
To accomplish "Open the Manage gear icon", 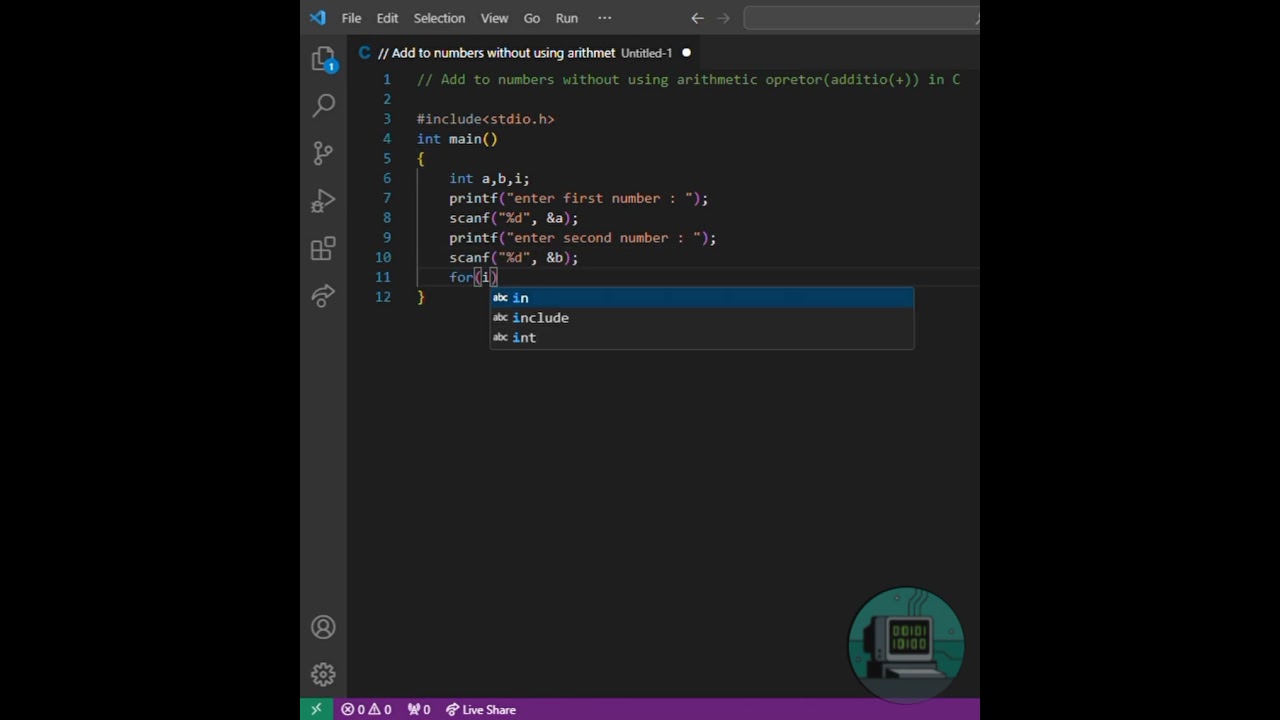I will [x=323, y=674].
